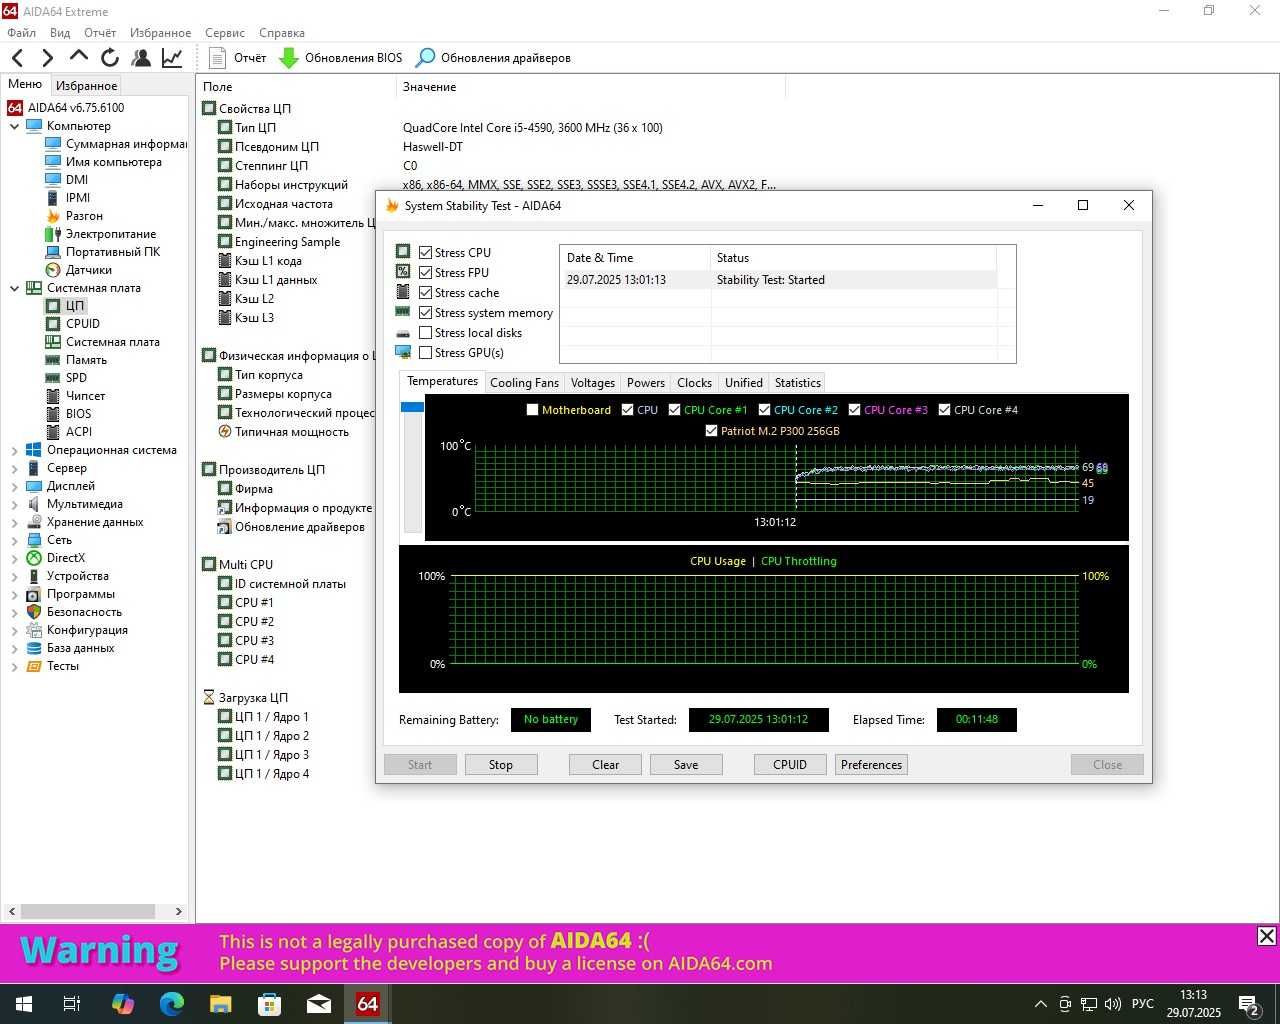Click the Forward navigation arrow in toolbar
1280x1024 pixels.
[47, 58]
